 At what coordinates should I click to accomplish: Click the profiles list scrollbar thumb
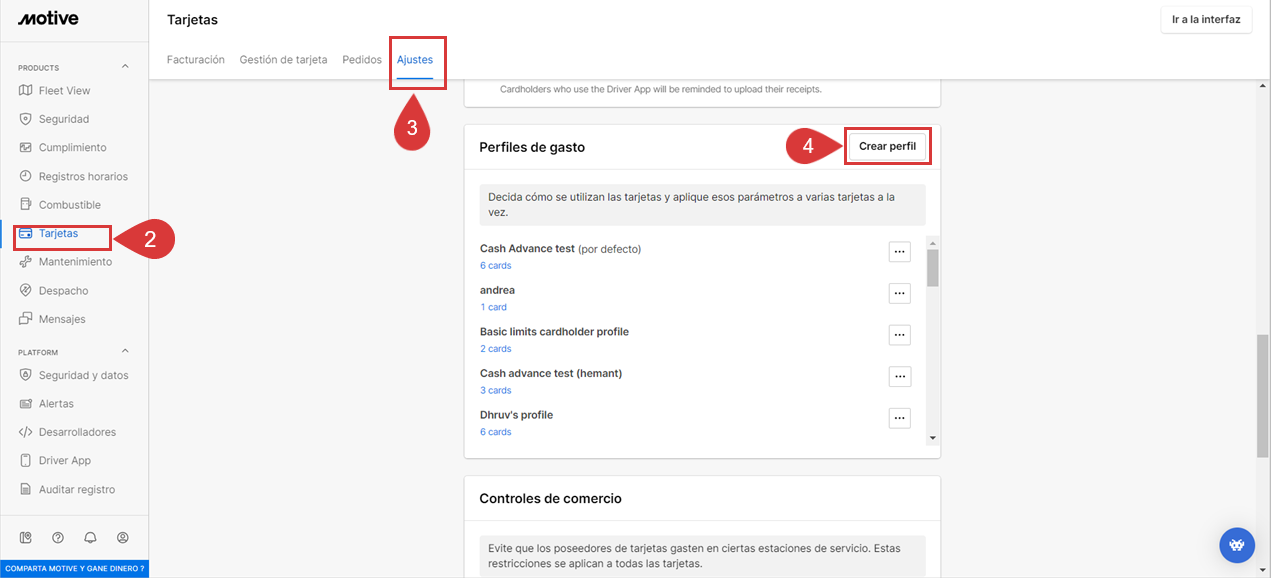933,267
